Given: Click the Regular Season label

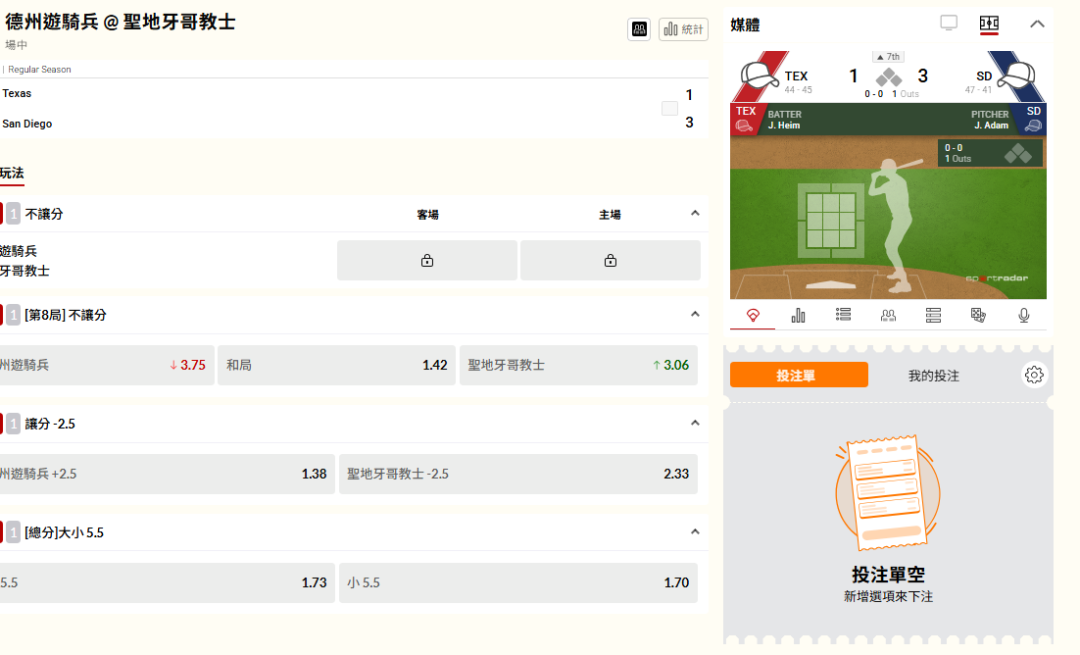Looking at the screenshot, I should pos(39,70).
